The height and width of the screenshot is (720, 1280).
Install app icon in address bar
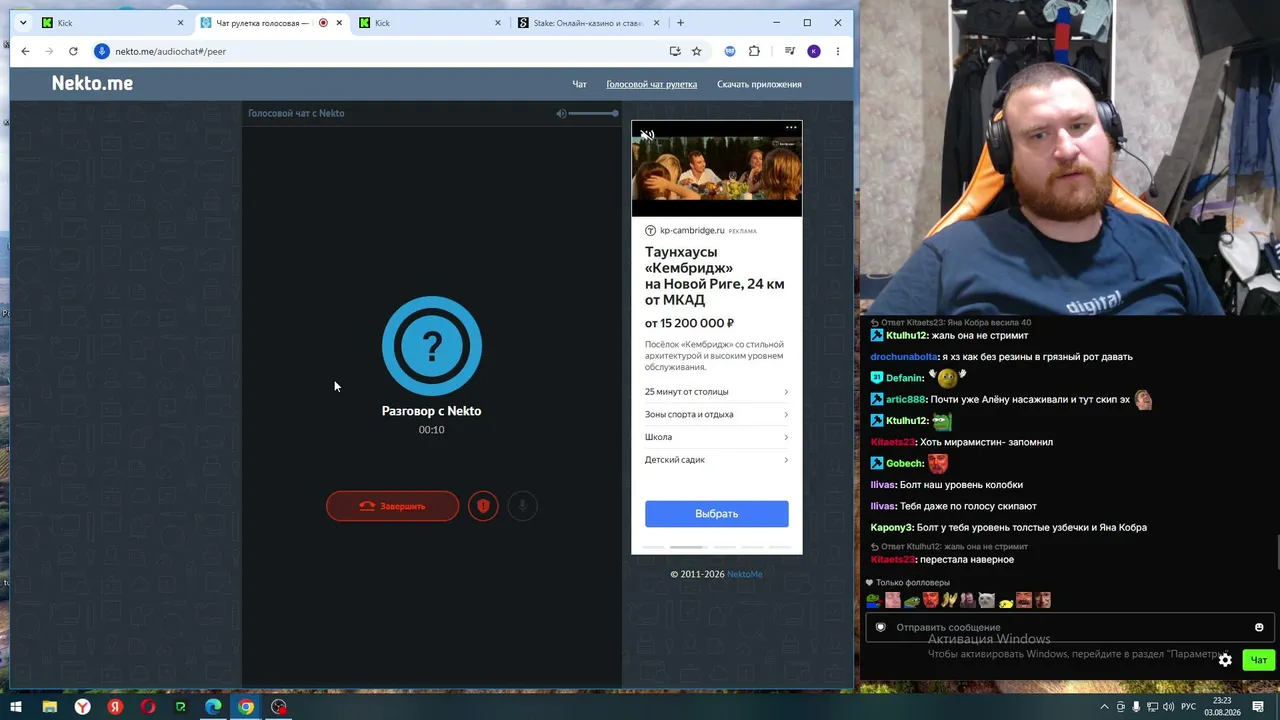coord(675,51)
